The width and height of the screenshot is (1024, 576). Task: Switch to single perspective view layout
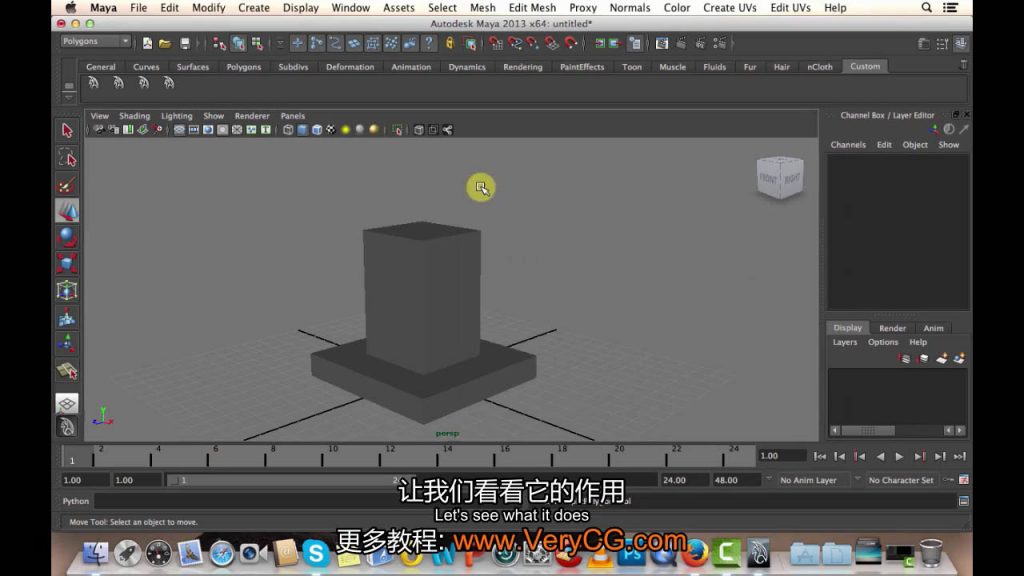click(x=67, y=404)
